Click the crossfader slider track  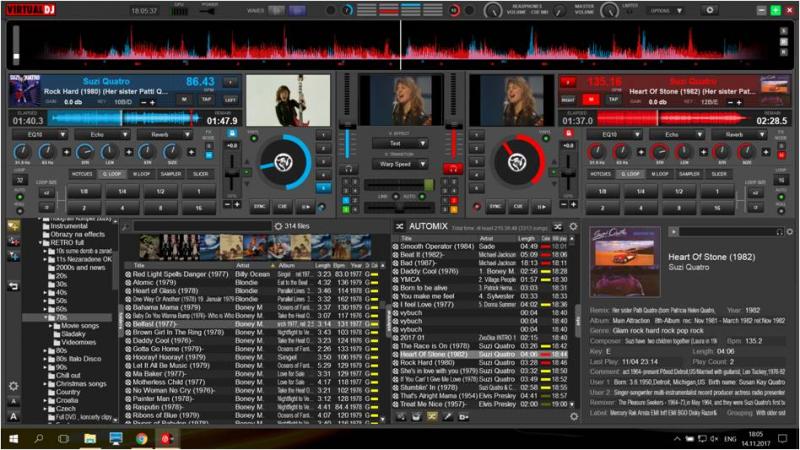[399, 207]
